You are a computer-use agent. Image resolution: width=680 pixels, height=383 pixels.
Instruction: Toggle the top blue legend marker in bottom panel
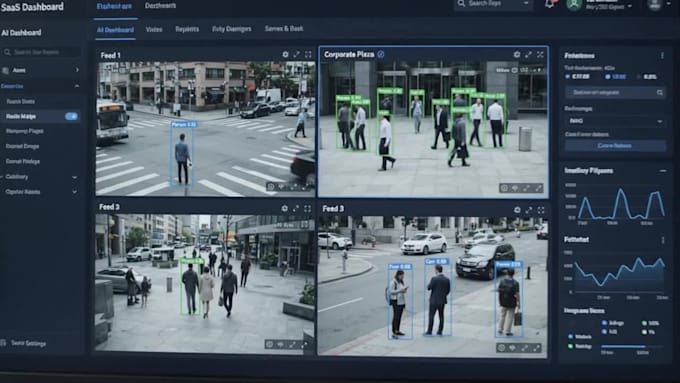(605, 323)
